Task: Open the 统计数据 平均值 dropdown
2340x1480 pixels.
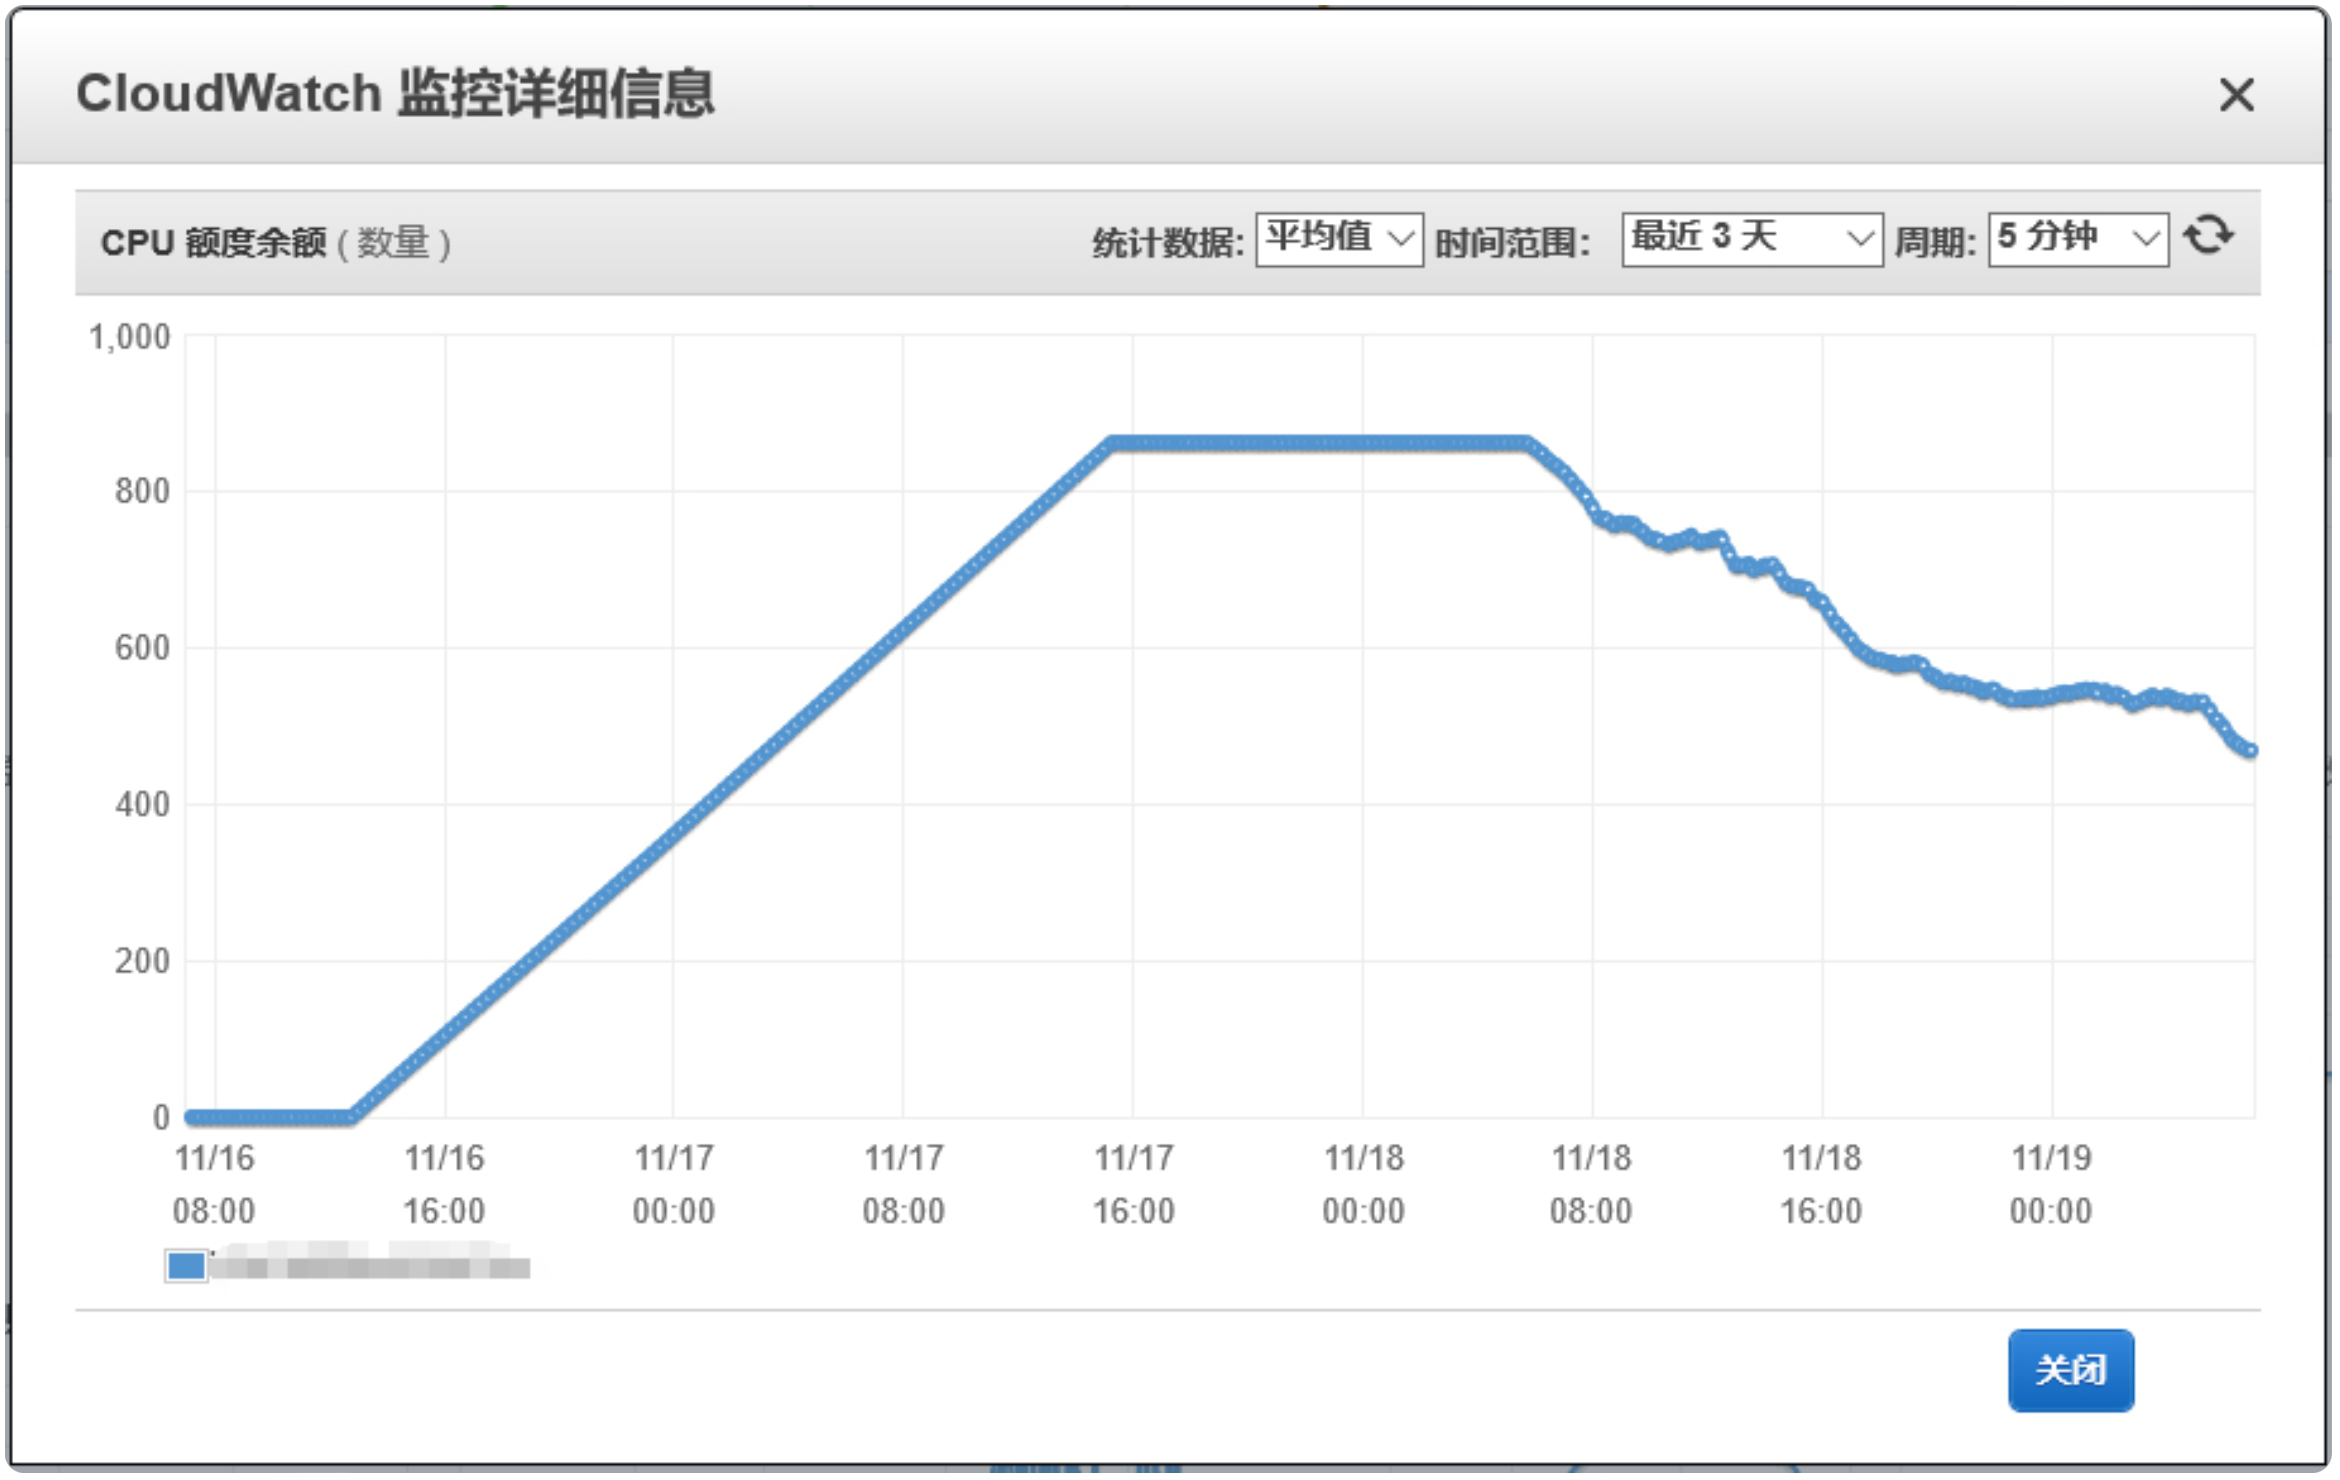Action: 1339,239
